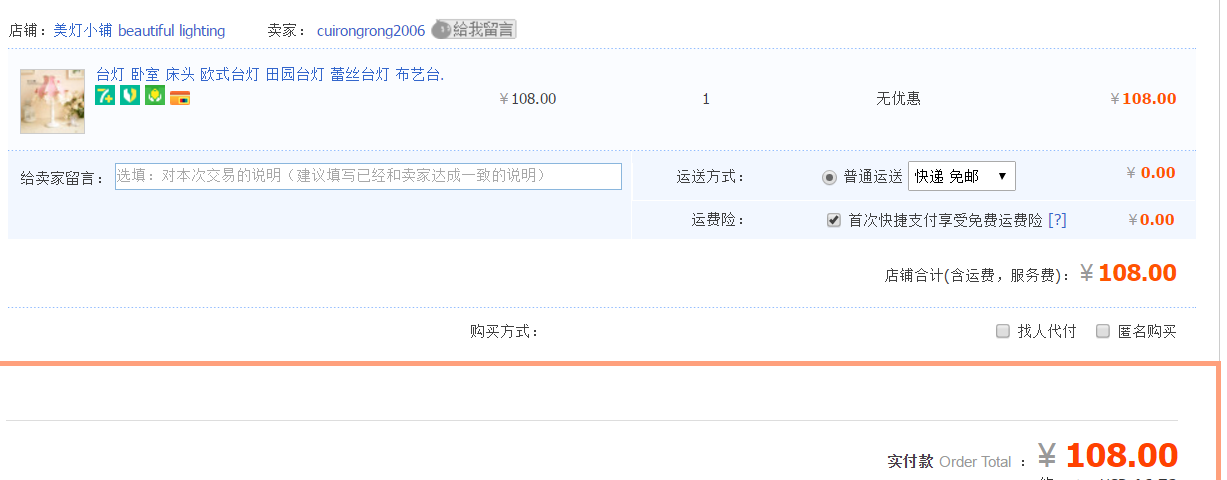Image resolution: width=1227 pixels, height=480 pixels.
Task: Enable the 找人代付 checkbox
Action: pyautogui.click(x=1003, y=331)
